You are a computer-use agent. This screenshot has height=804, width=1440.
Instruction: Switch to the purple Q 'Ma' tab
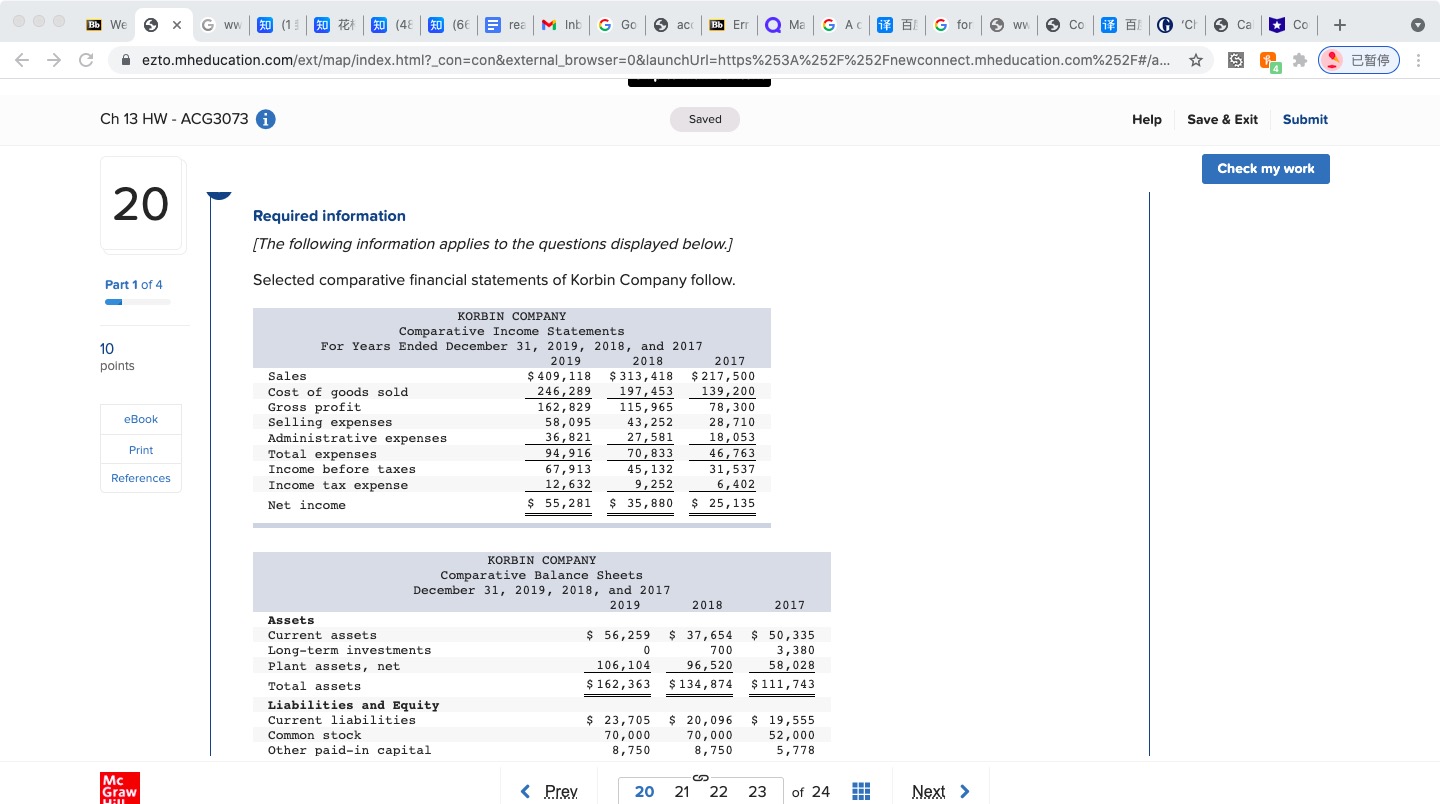pos(785,24)
